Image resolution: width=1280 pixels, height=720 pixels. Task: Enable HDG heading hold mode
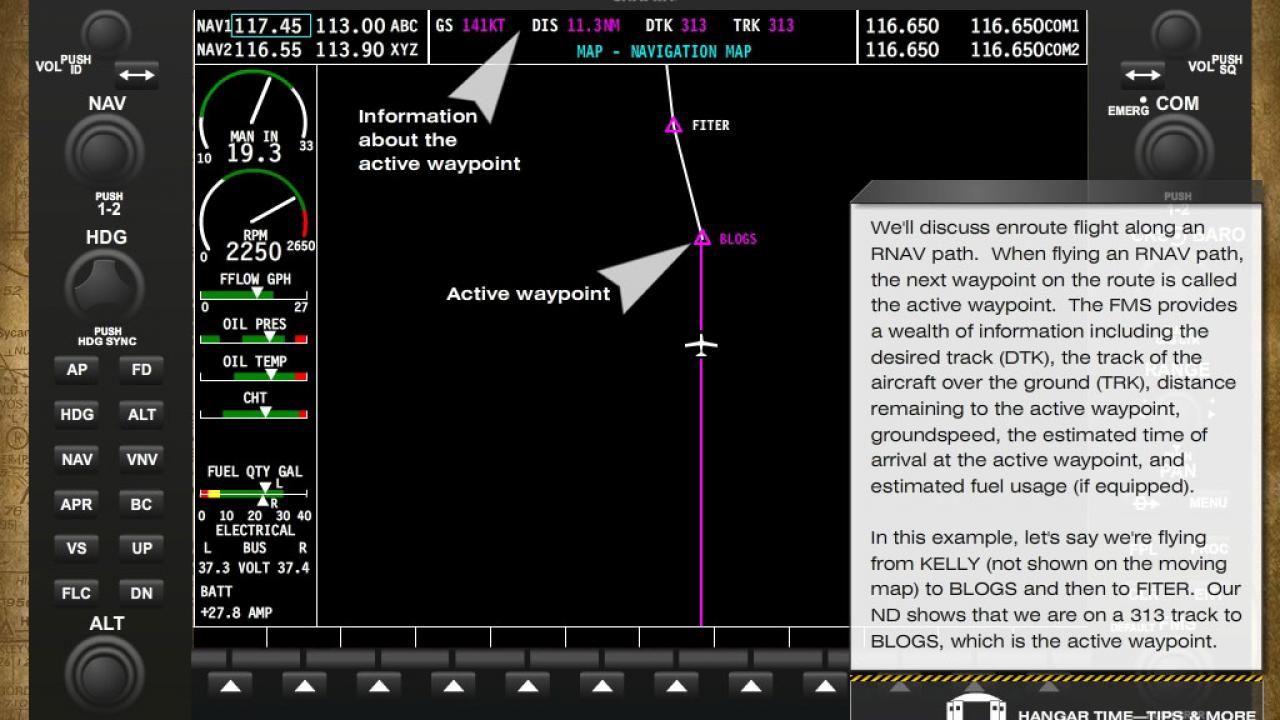[x=76, y=414]
